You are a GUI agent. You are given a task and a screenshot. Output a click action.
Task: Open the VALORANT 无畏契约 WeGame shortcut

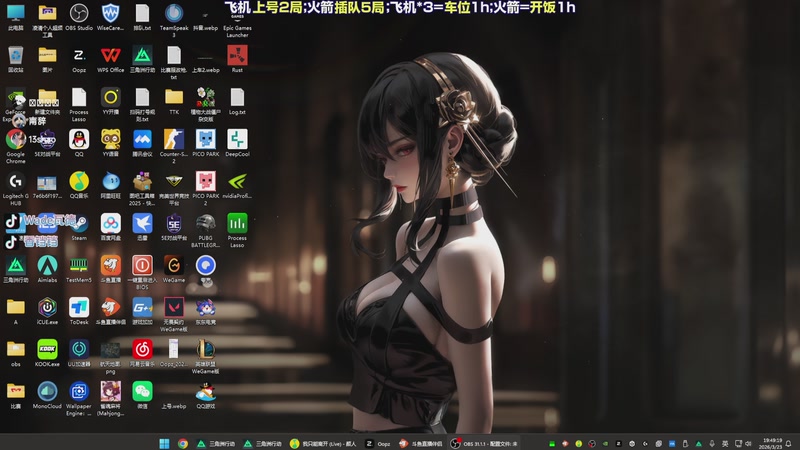coord(174,314)
